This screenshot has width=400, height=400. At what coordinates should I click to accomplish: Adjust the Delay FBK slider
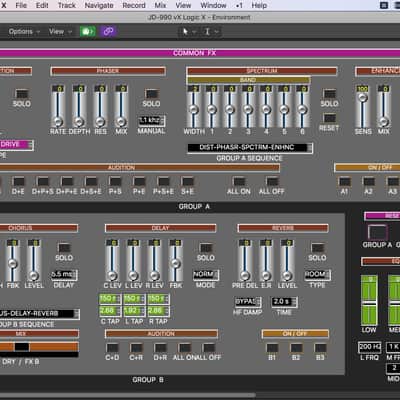point(175,260)
